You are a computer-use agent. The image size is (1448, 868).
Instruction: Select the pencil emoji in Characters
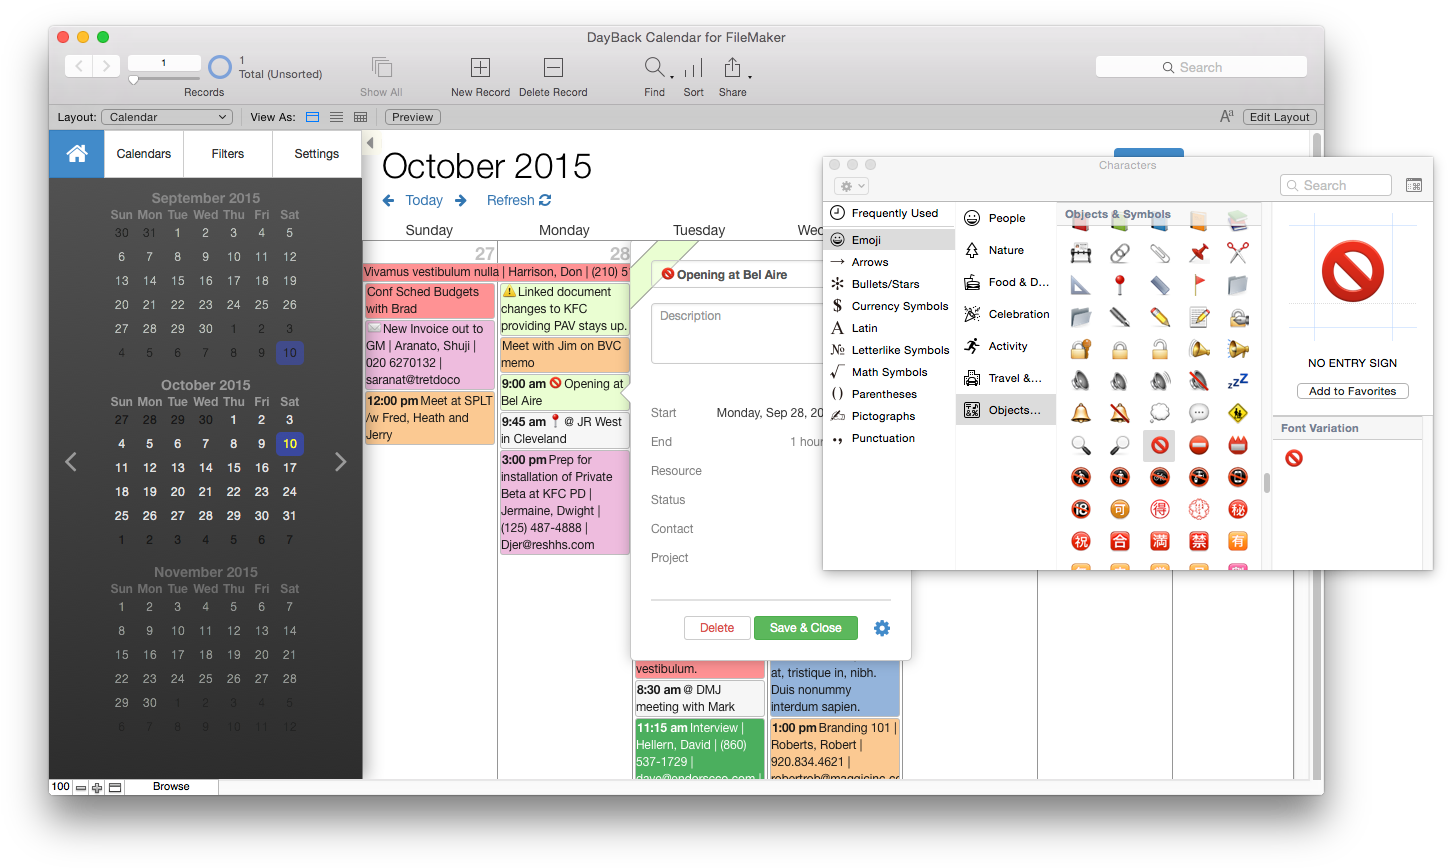click(1159, 317)
